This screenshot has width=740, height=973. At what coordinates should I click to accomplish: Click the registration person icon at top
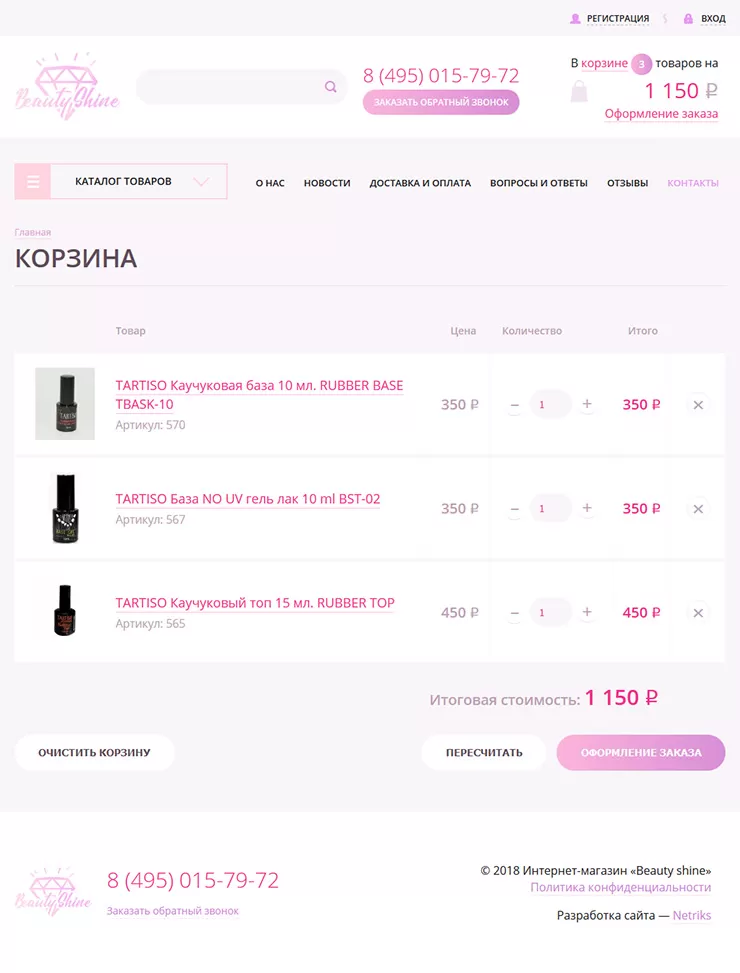[573, 18]
